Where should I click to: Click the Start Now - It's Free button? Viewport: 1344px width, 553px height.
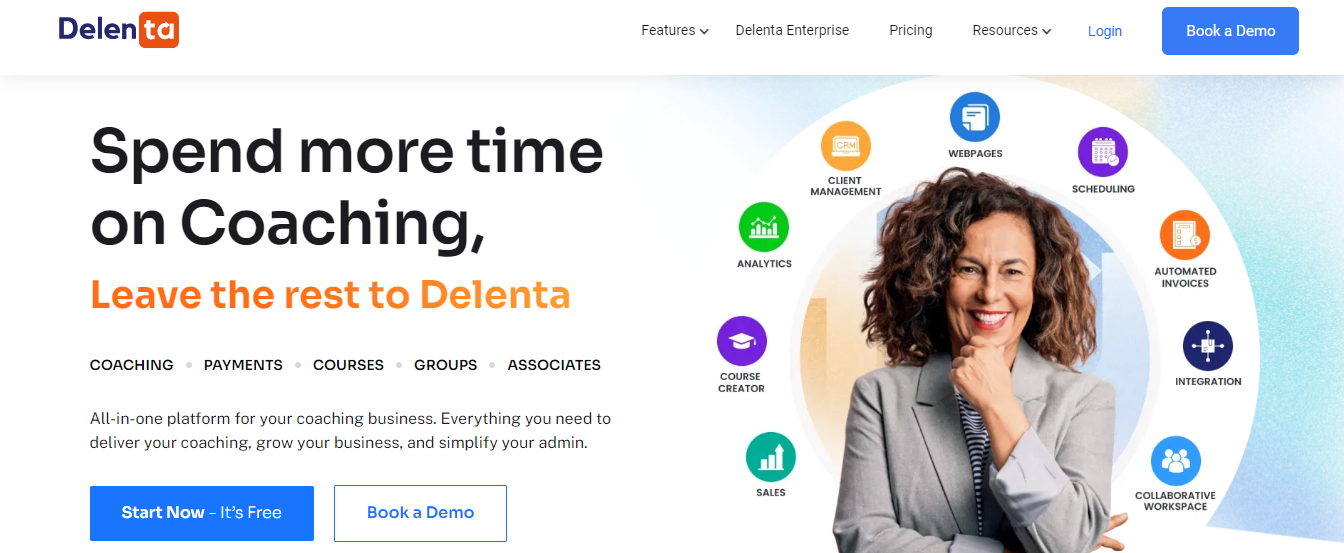[x=202, y=513]
